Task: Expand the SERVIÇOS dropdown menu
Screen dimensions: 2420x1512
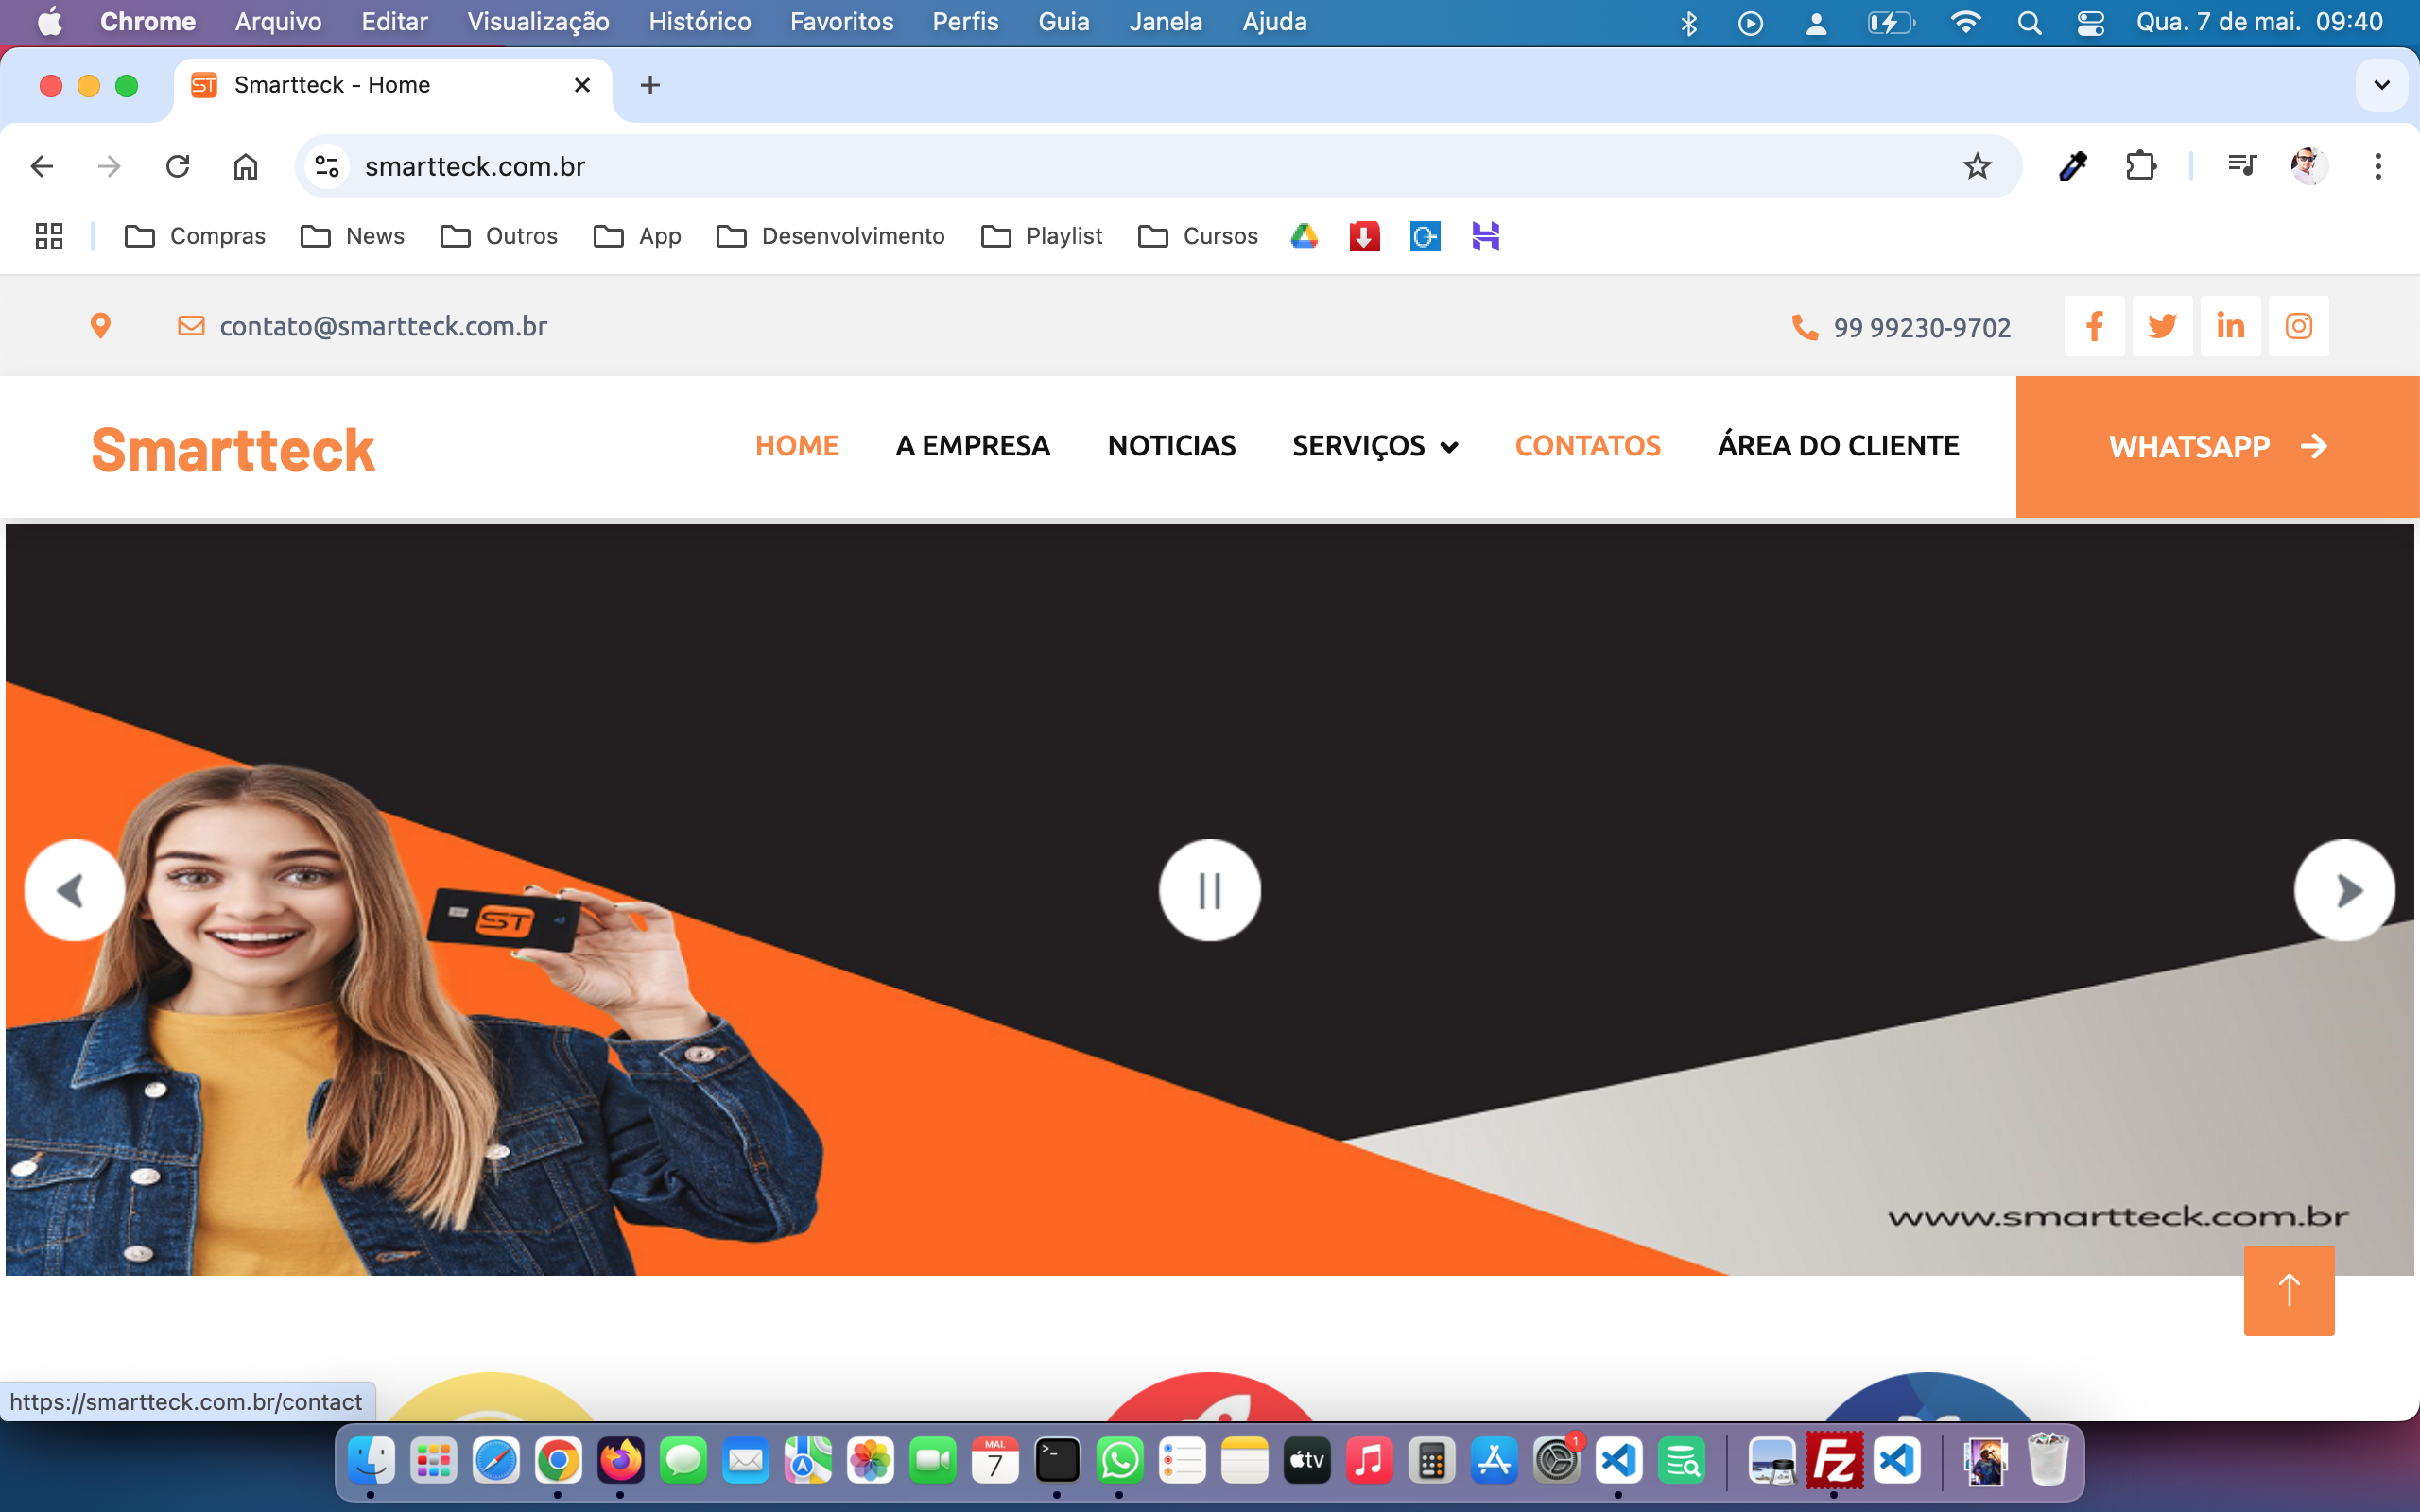Action: pos(1375,446)
